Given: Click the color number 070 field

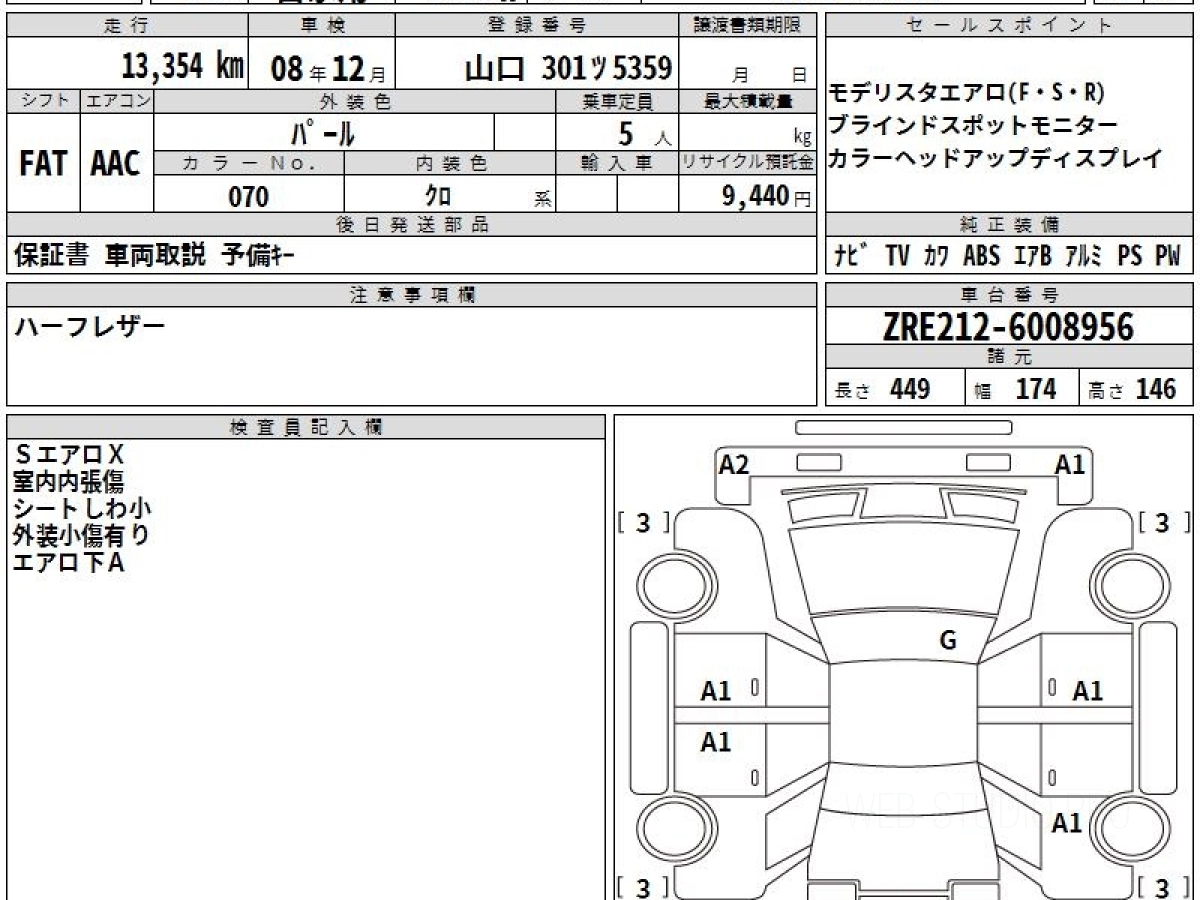Looking at the screenshot, I should 249,197.
